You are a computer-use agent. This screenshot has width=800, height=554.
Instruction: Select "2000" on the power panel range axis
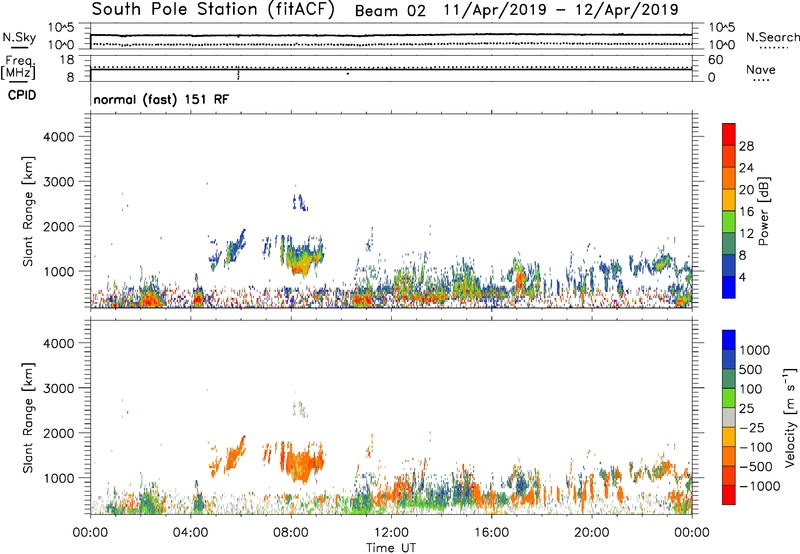coord(59,226)
